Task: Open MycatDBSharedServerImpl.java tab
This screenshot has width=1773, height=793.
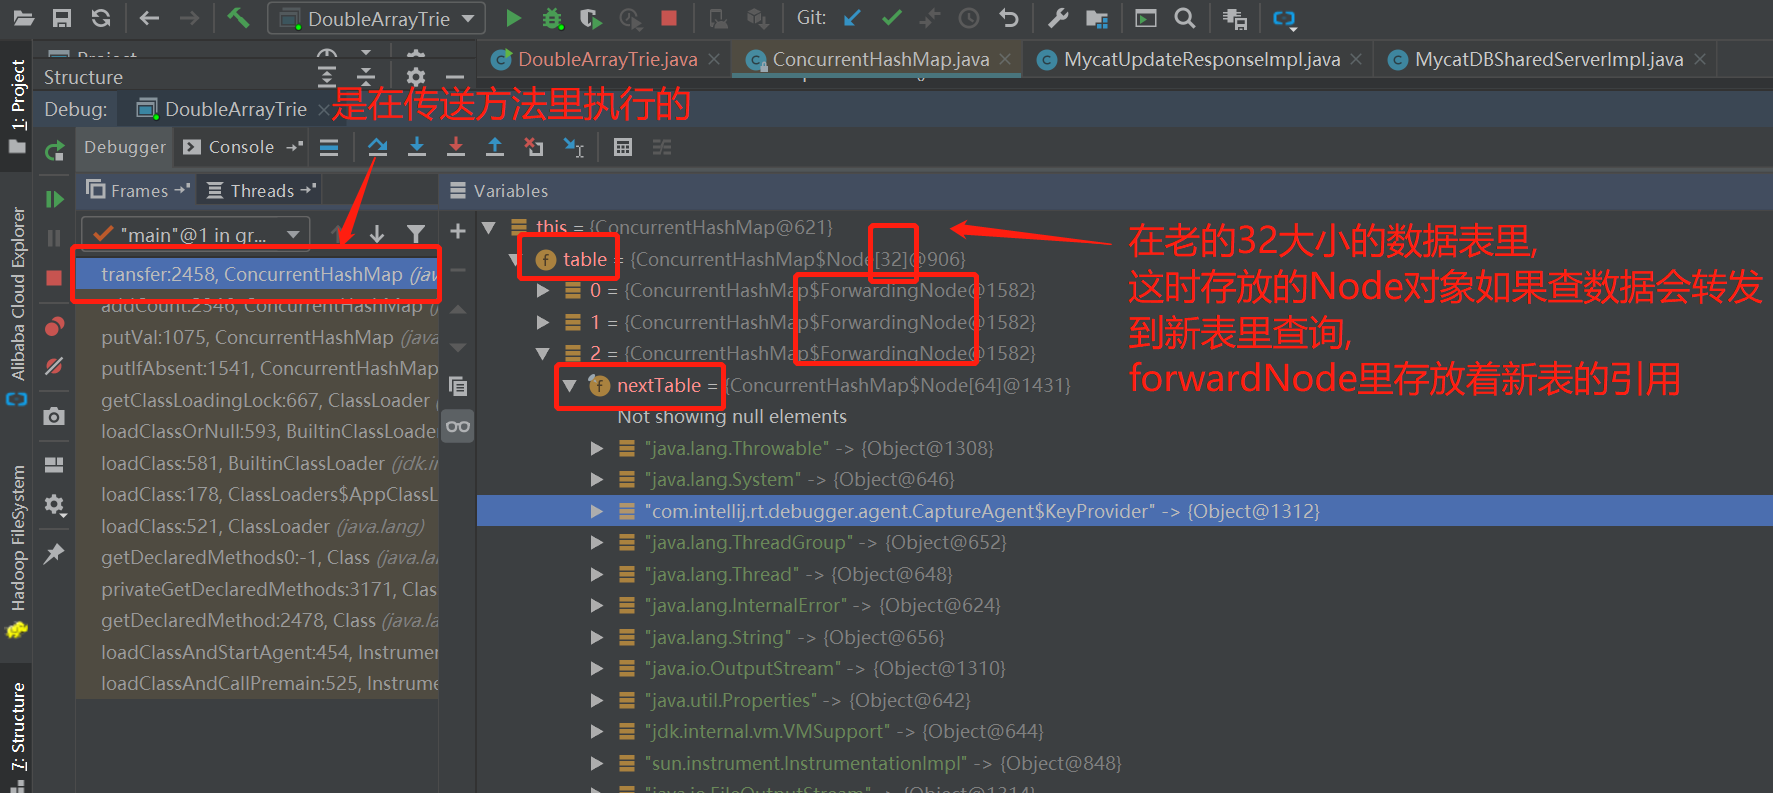Action: coord(1549,60)
